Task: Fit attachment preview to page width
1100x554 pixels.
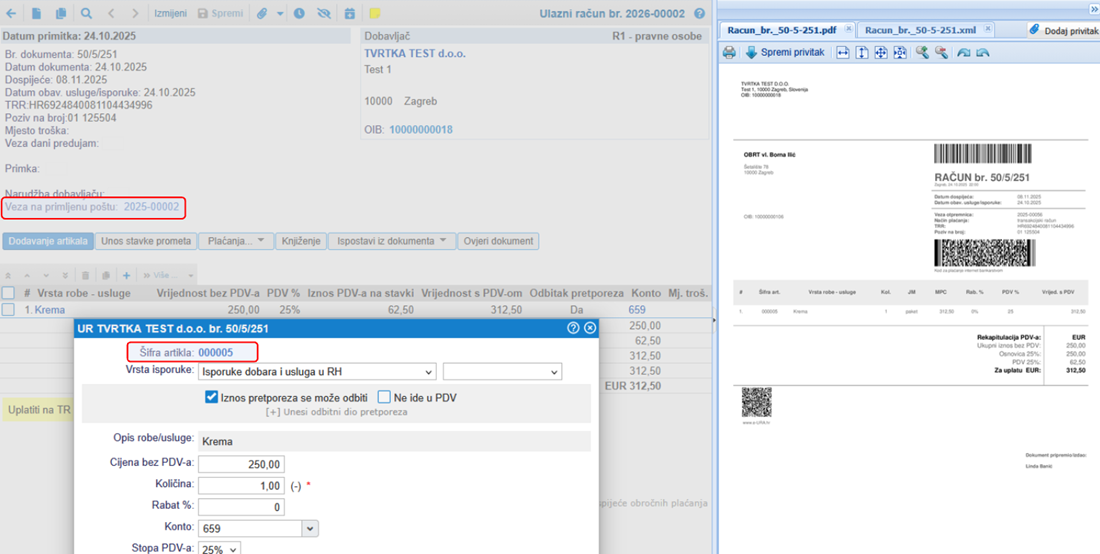Action: [843, 53]
